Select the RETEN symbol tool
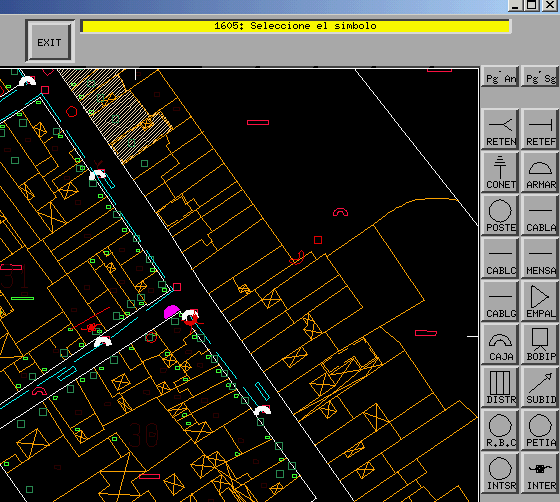Image resolution: width=560 pixels, height=502 pixels. pyautogui.click(x=500, y=129)
